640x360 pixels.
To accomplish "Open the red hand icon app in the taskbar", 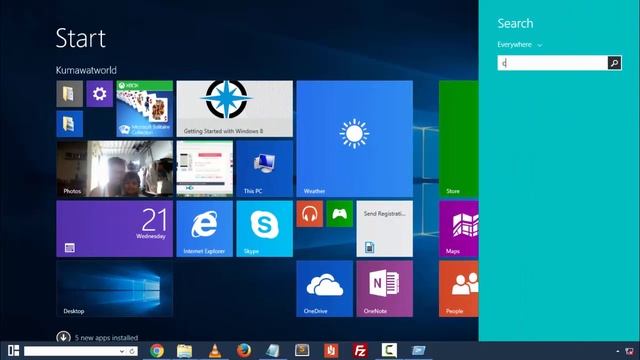I will click(331, 351).
